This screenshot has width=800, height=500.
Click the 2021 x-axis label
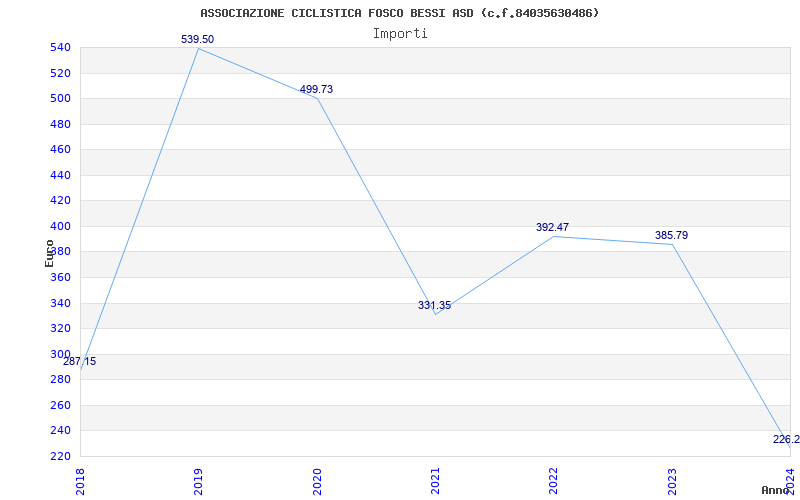(x=435, y=482)
